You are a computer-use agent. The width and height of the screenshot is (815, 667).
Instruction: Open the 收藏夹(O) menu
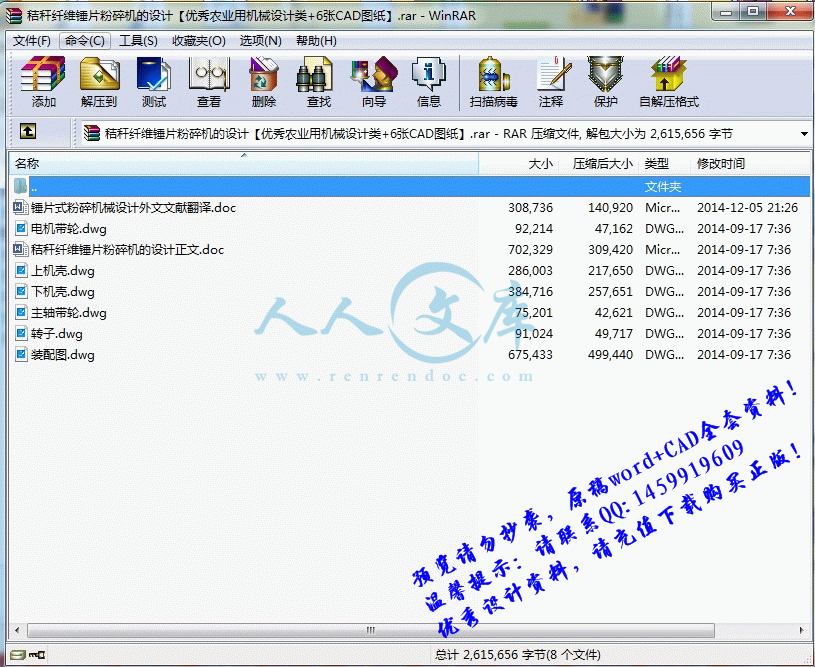tap(199, 41)
